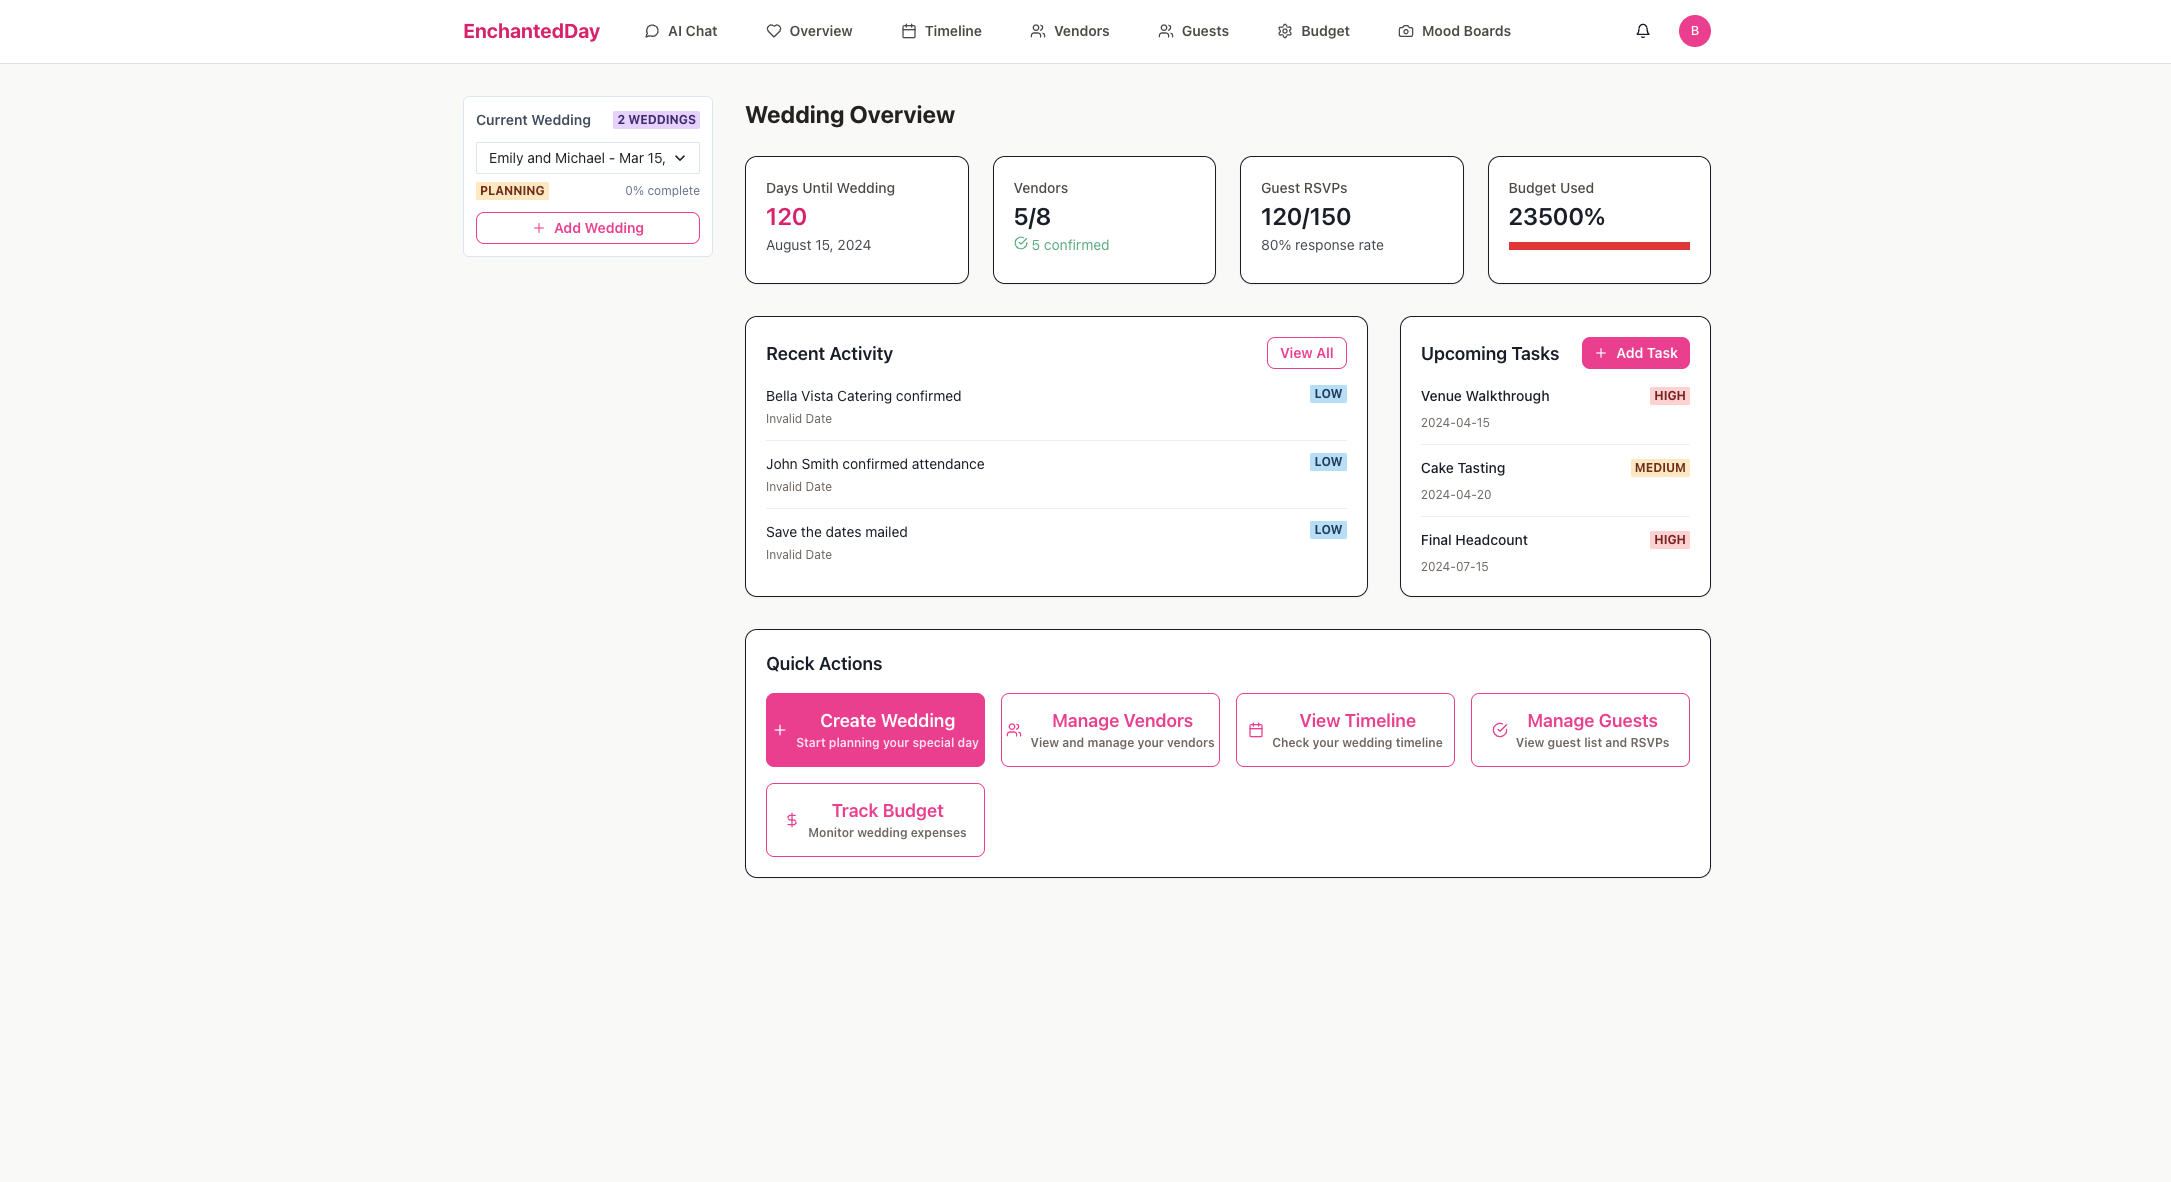Click the notification bell icon
The width and height of the screenshot is (2171, 1182).
[1642, 31]
